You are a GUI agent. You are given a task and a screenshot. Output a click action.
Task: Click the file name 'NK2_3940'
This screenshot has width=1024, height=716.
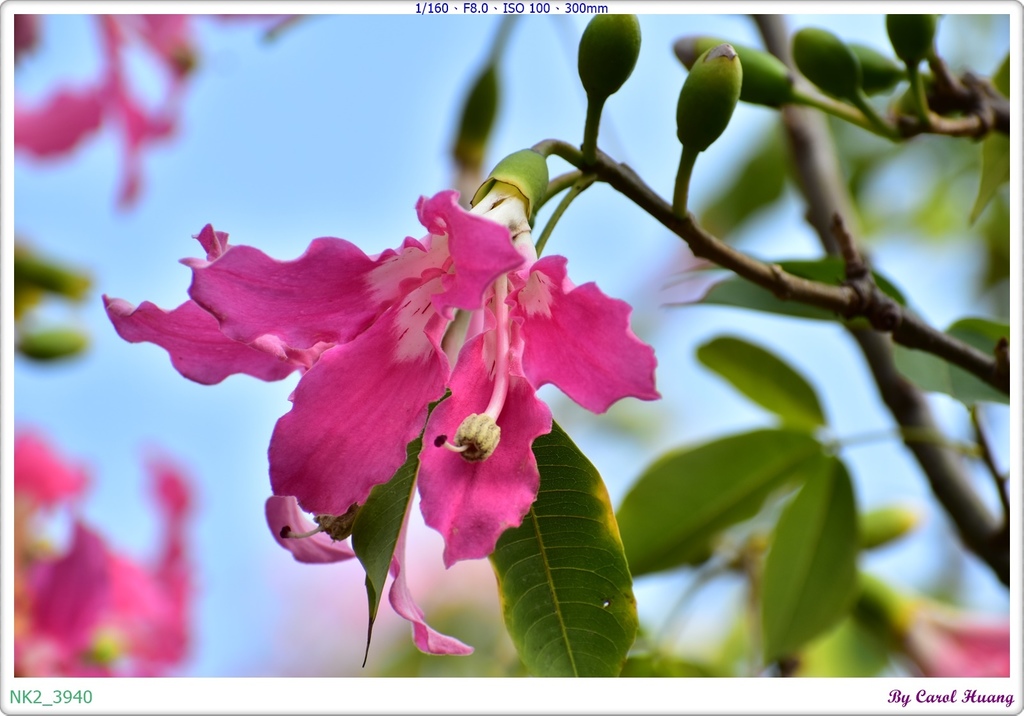(51, 697)
